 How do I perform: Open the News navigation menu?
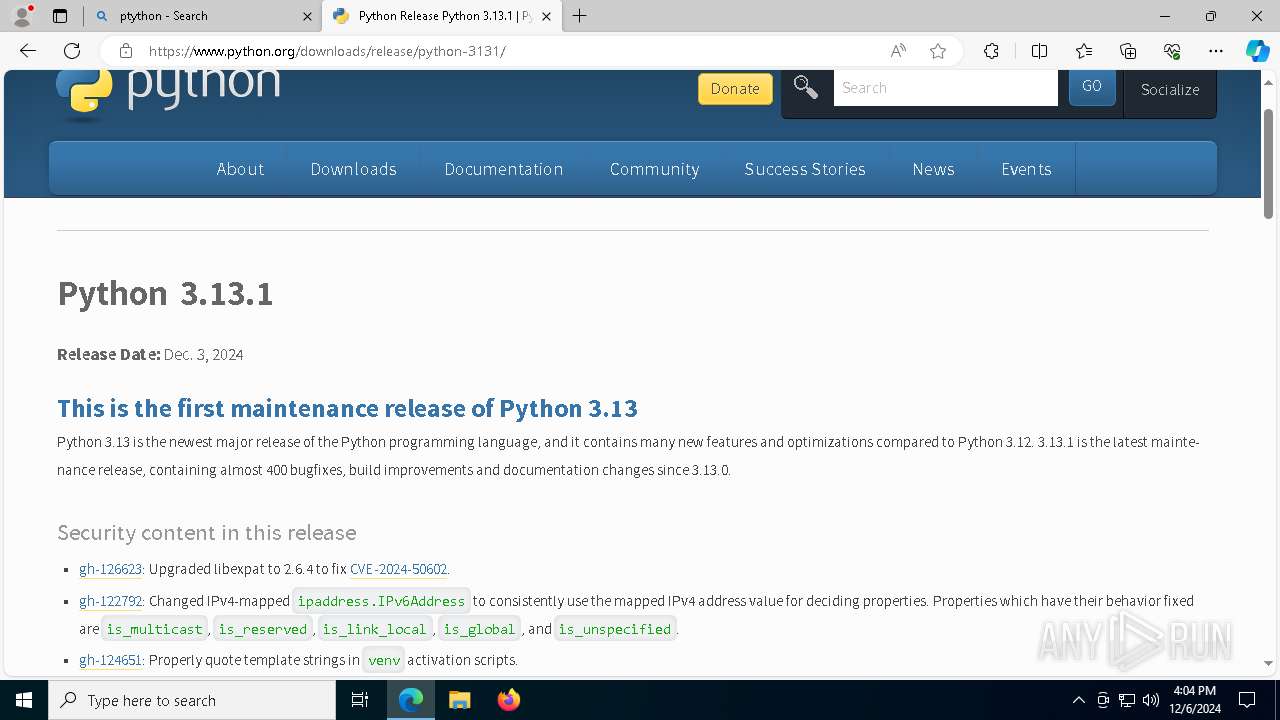(933, 169)
